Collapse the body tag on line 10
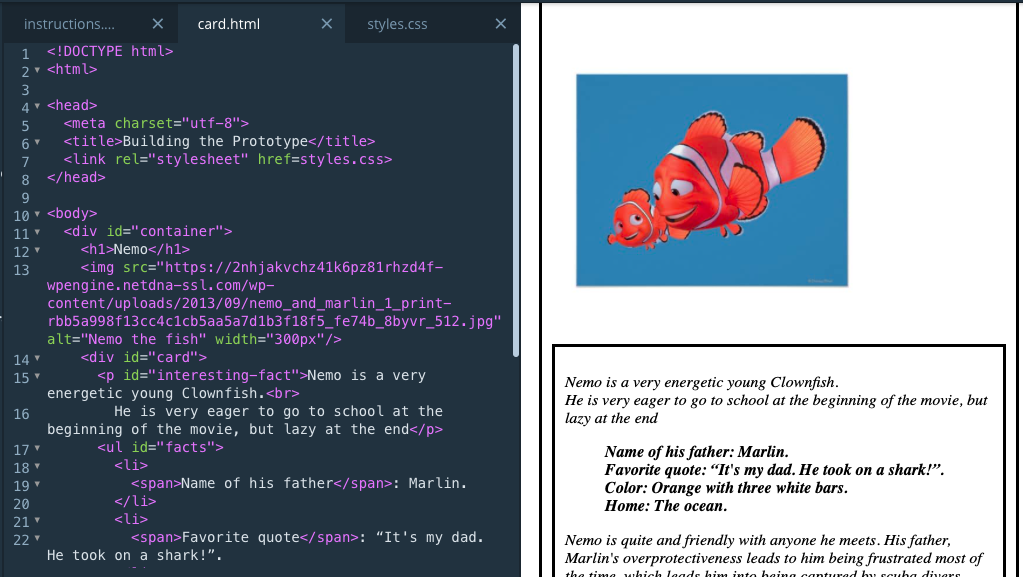This screenshot has width=1023, height=577. 37,214
